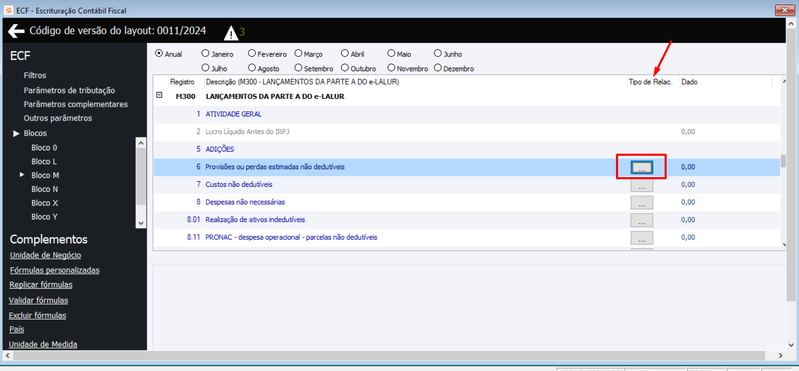The height and width of the screenshot is (371, 799).
Task: Pick the Junho radio button
Action: (438, 54)
